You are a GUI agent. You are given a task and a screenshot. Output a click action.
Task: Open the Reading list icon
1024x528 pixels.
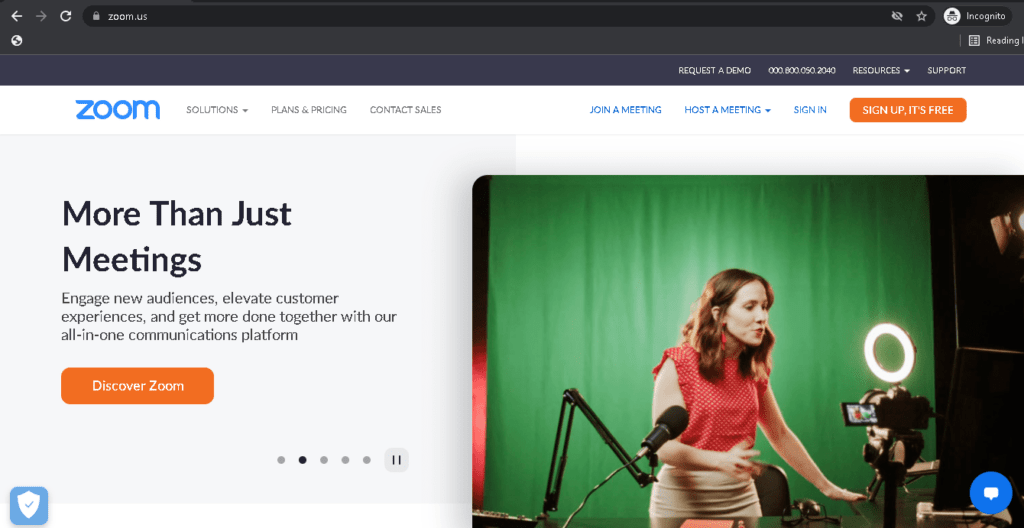(974, 41)
